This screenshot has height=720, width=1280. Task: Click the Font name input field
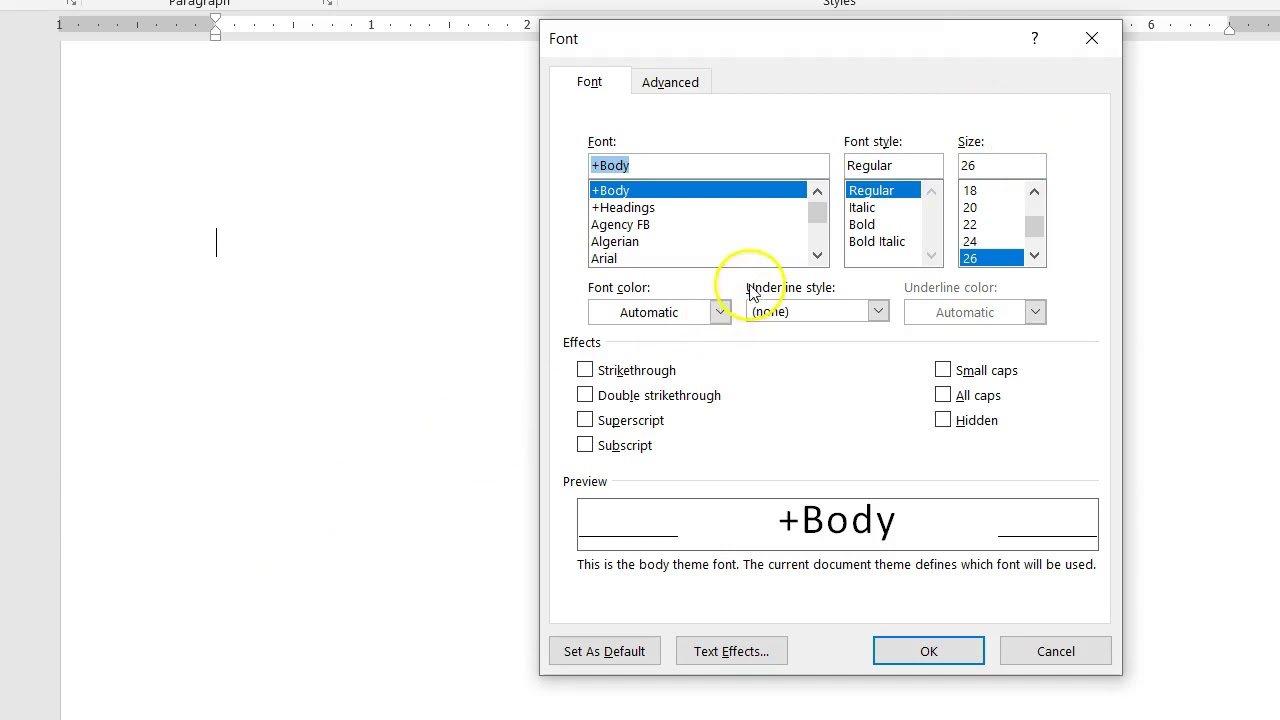708,165
